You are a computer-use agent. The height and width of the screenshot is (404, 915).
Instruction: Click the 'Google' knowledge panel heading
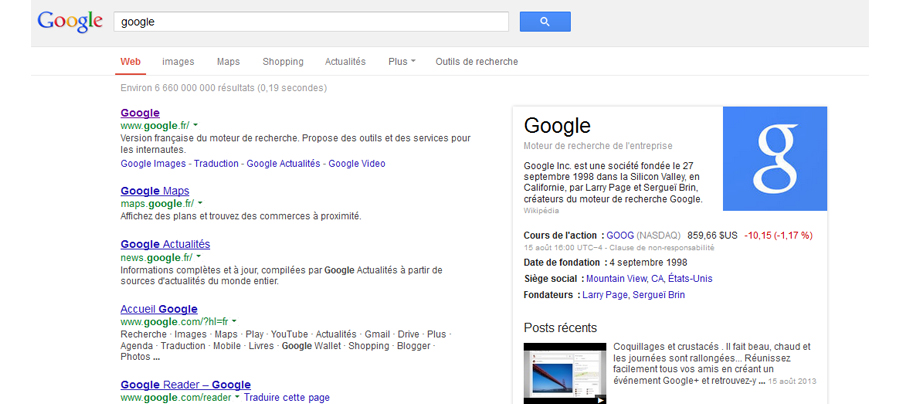tap(557, 126)
